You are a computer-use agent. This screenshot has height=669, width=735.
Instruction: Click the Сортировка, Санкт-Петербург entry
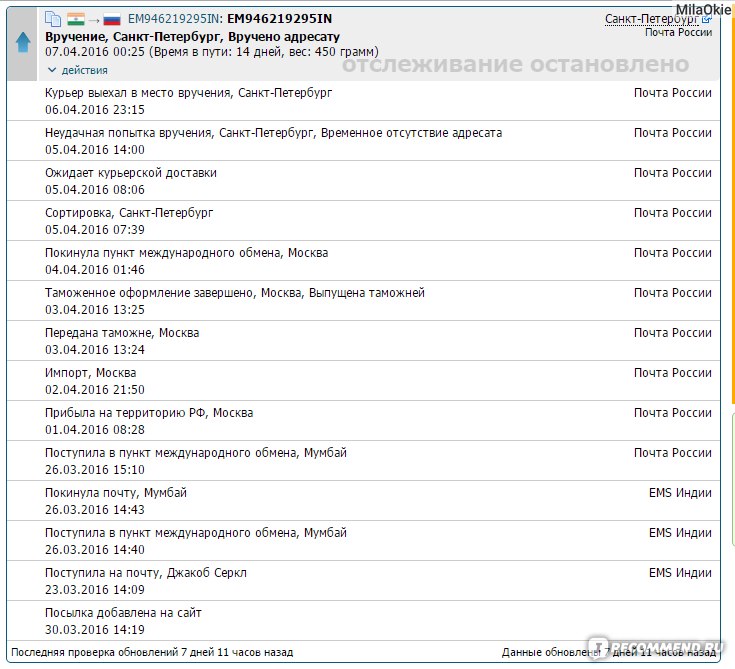[129, 213]
